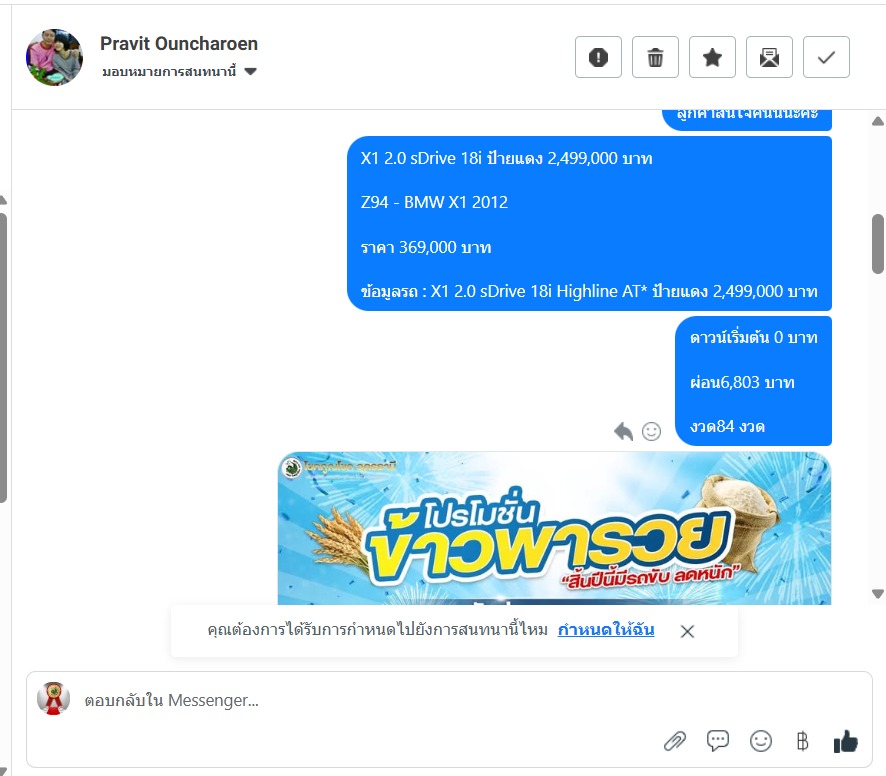Viewport: 886px width, 776px height.
Task: Send a thumbs-up like
Action: pos(845,741)
